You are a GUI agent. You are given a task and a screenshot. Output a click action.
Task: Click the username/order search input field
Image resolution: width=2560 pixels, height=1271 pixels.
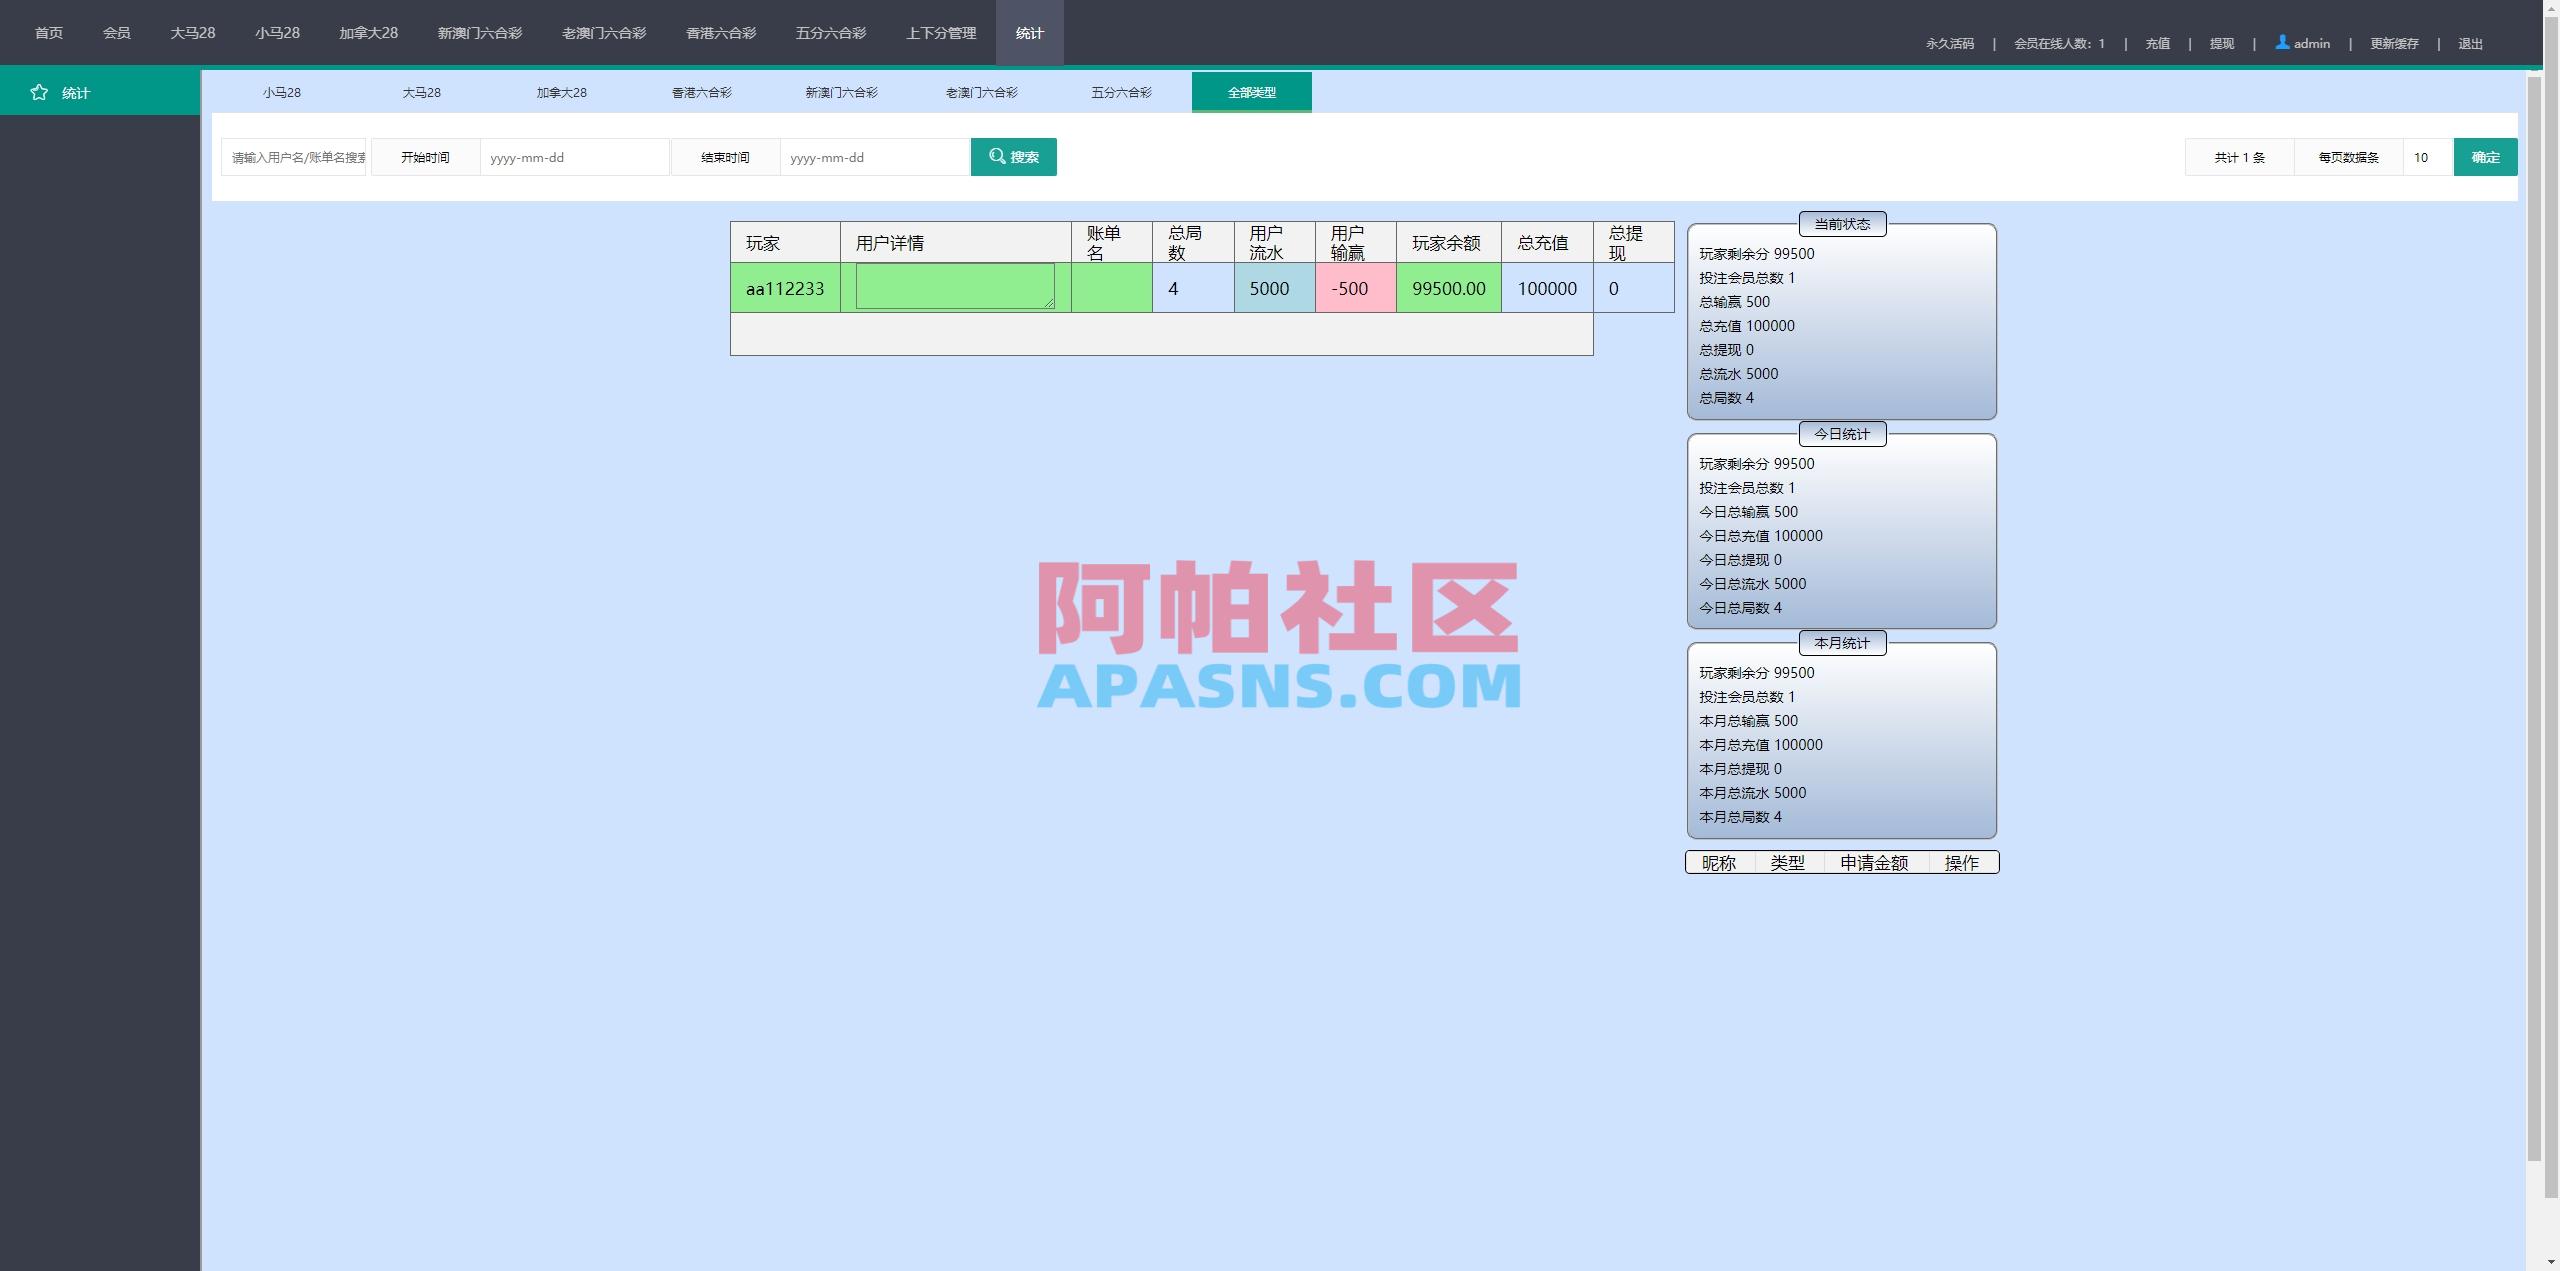point(295,156)
